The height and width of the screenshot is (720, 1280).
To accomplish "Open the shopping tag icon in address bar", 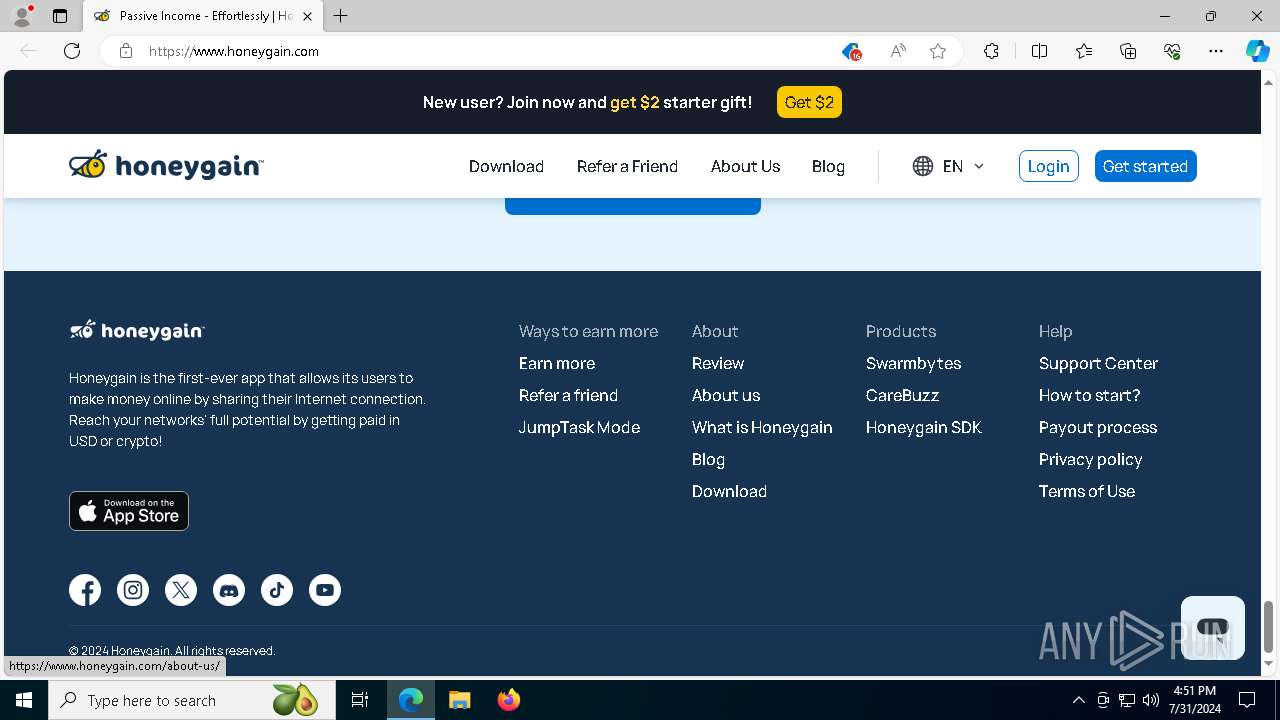I will pos(851,51).
